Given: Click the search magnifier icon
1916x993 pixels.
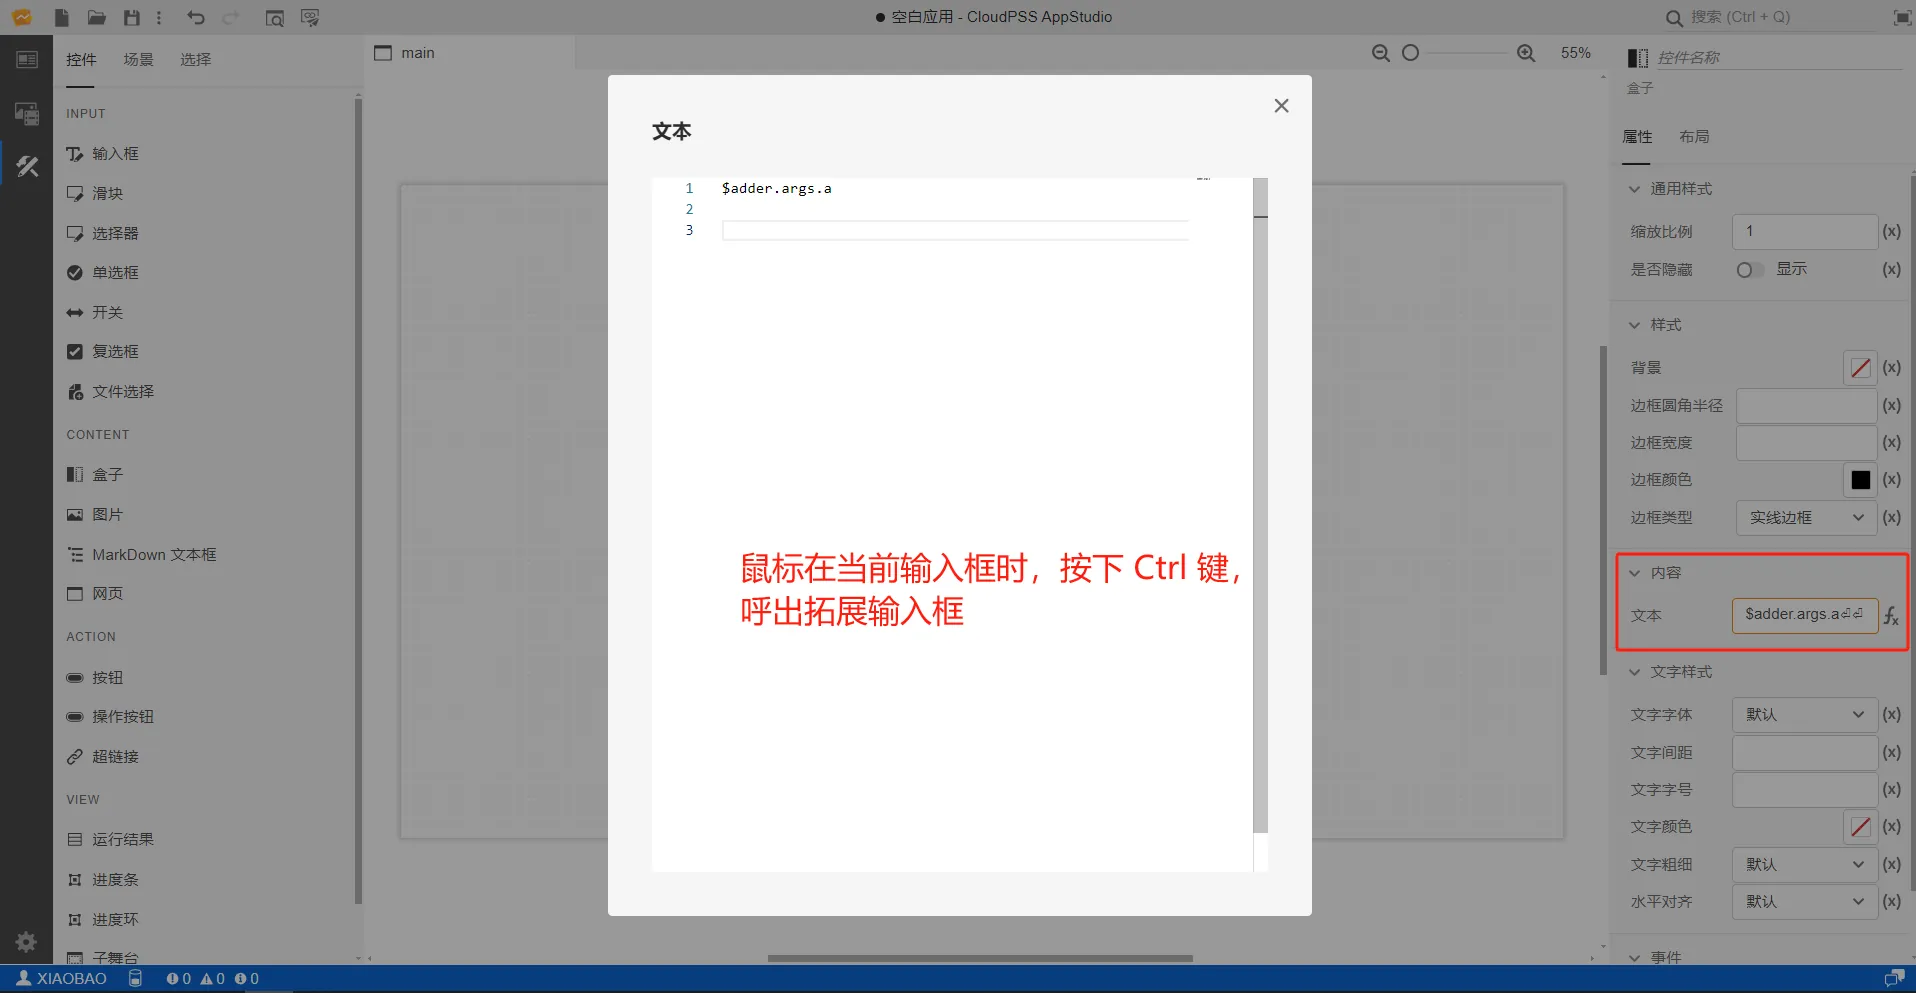Looking at the screenshot, I should pos(1674,18).
